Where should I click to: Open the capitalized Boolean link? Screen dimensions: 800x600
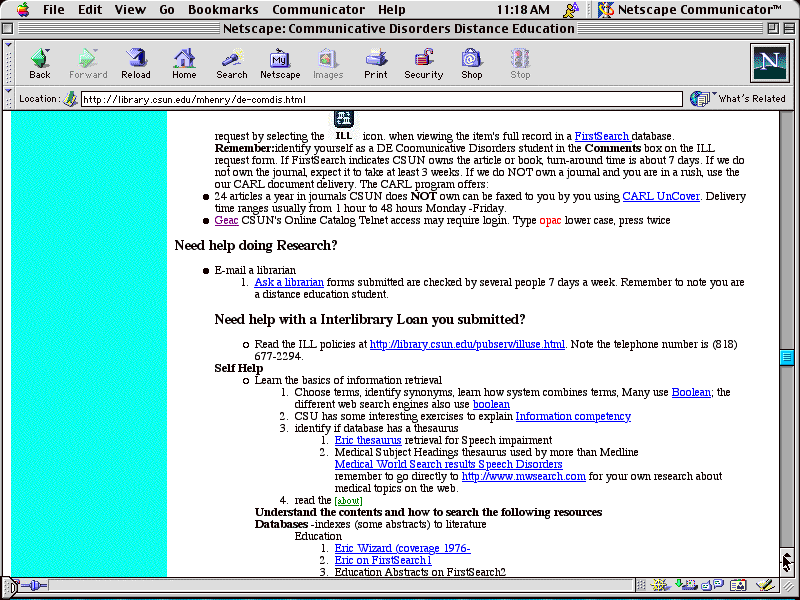pyautogui.click(x=691, y=392)
